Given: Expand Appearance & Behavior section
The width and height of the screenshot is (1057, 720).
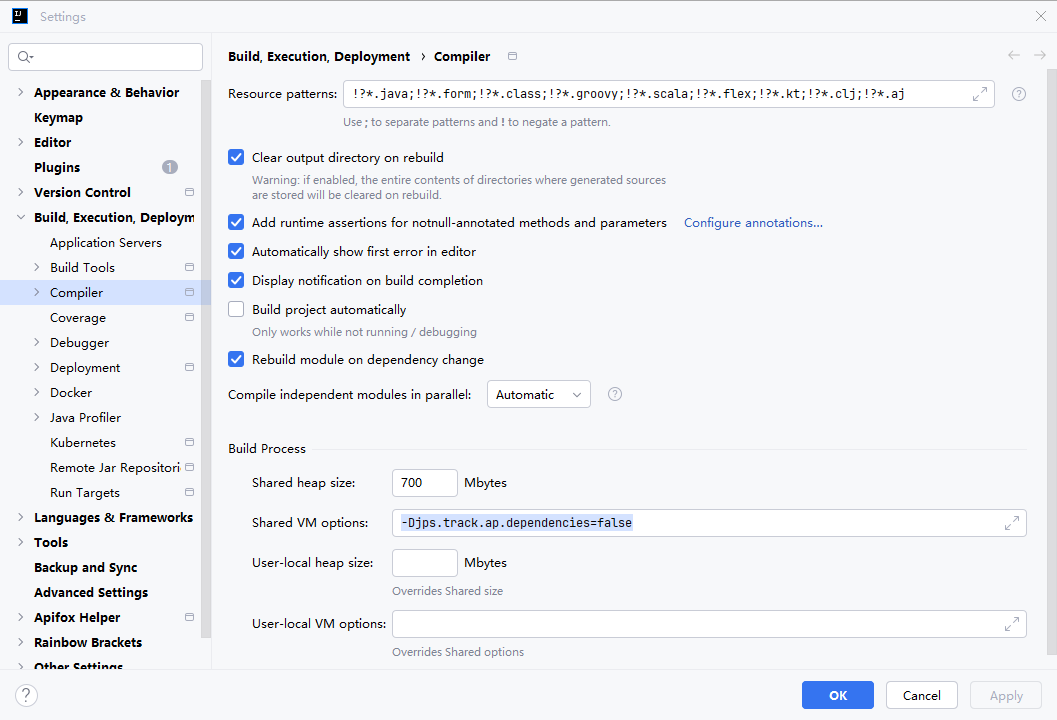Looking at the screenshot, I should pos(20,92).
